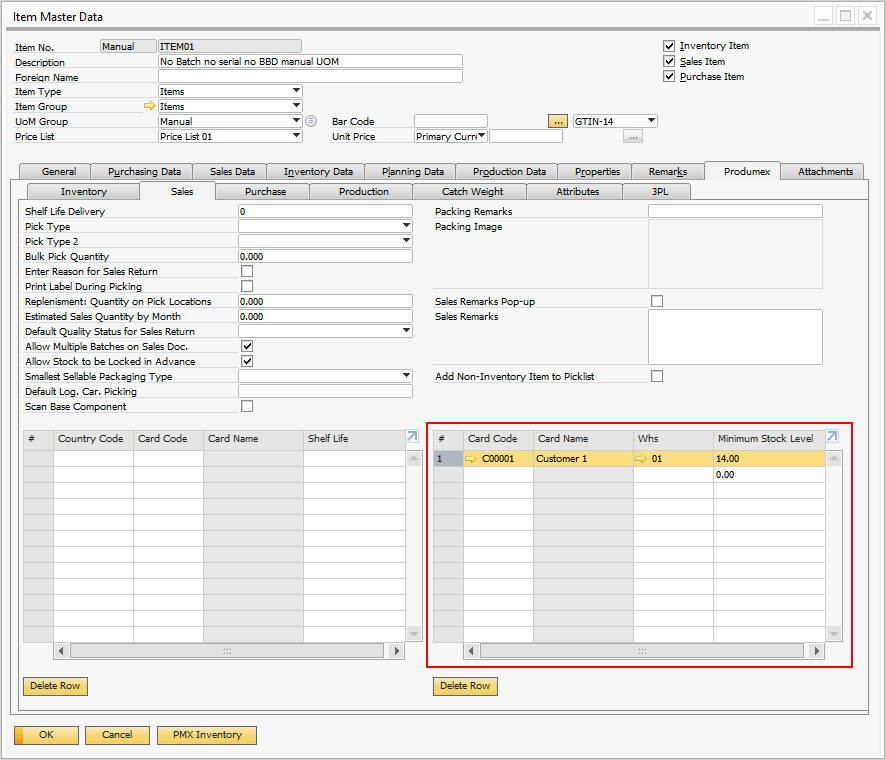Open the Price List dropdown
This screenshot has height=760, width=886.
point(296,136)
